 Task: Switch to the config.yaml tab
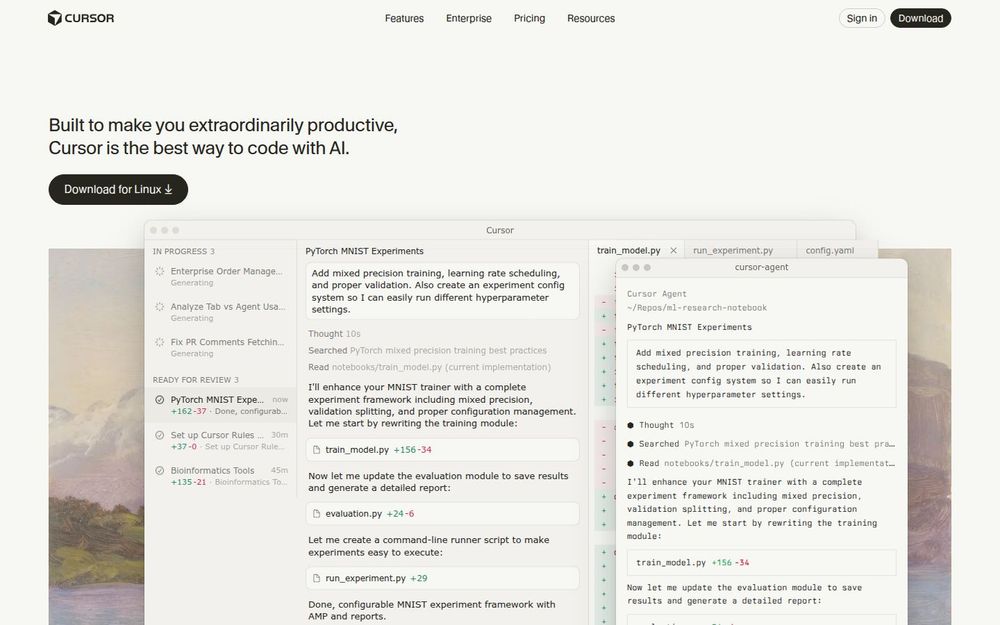pyautogui.click(x=830, y=251)
